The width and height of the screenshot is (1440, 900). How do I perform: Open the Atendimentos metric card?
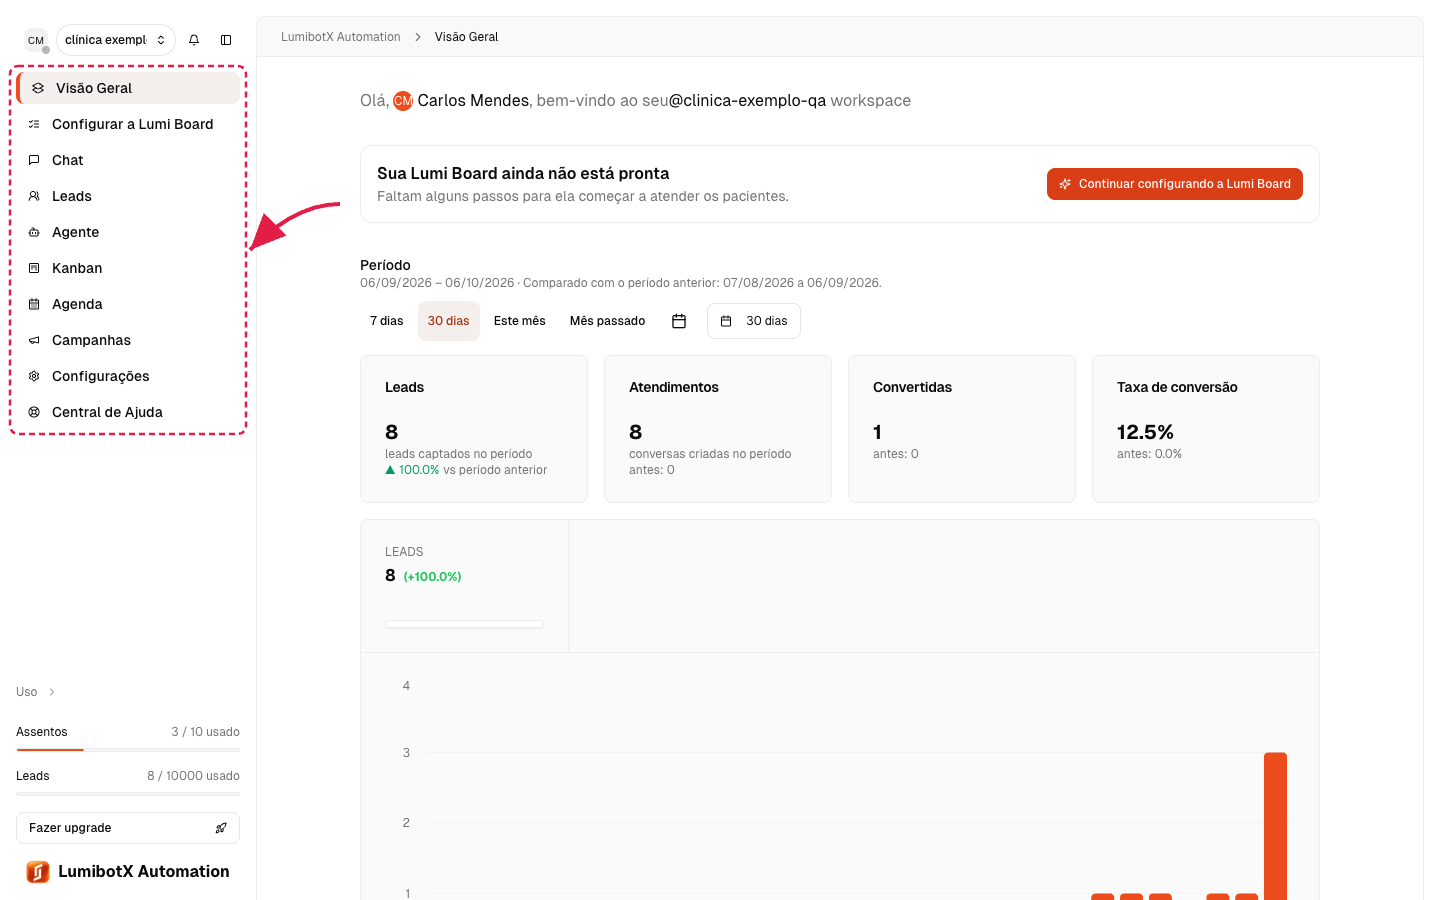coord(718,429)
